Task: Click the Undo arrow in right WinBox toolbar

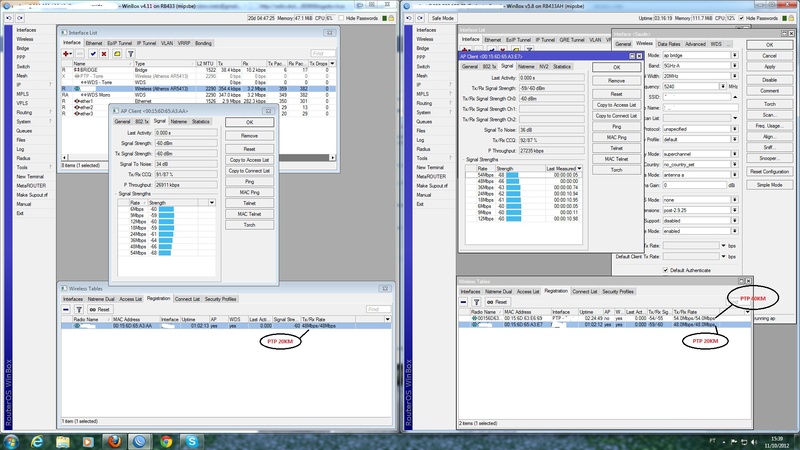Action: tap(409, 18)
